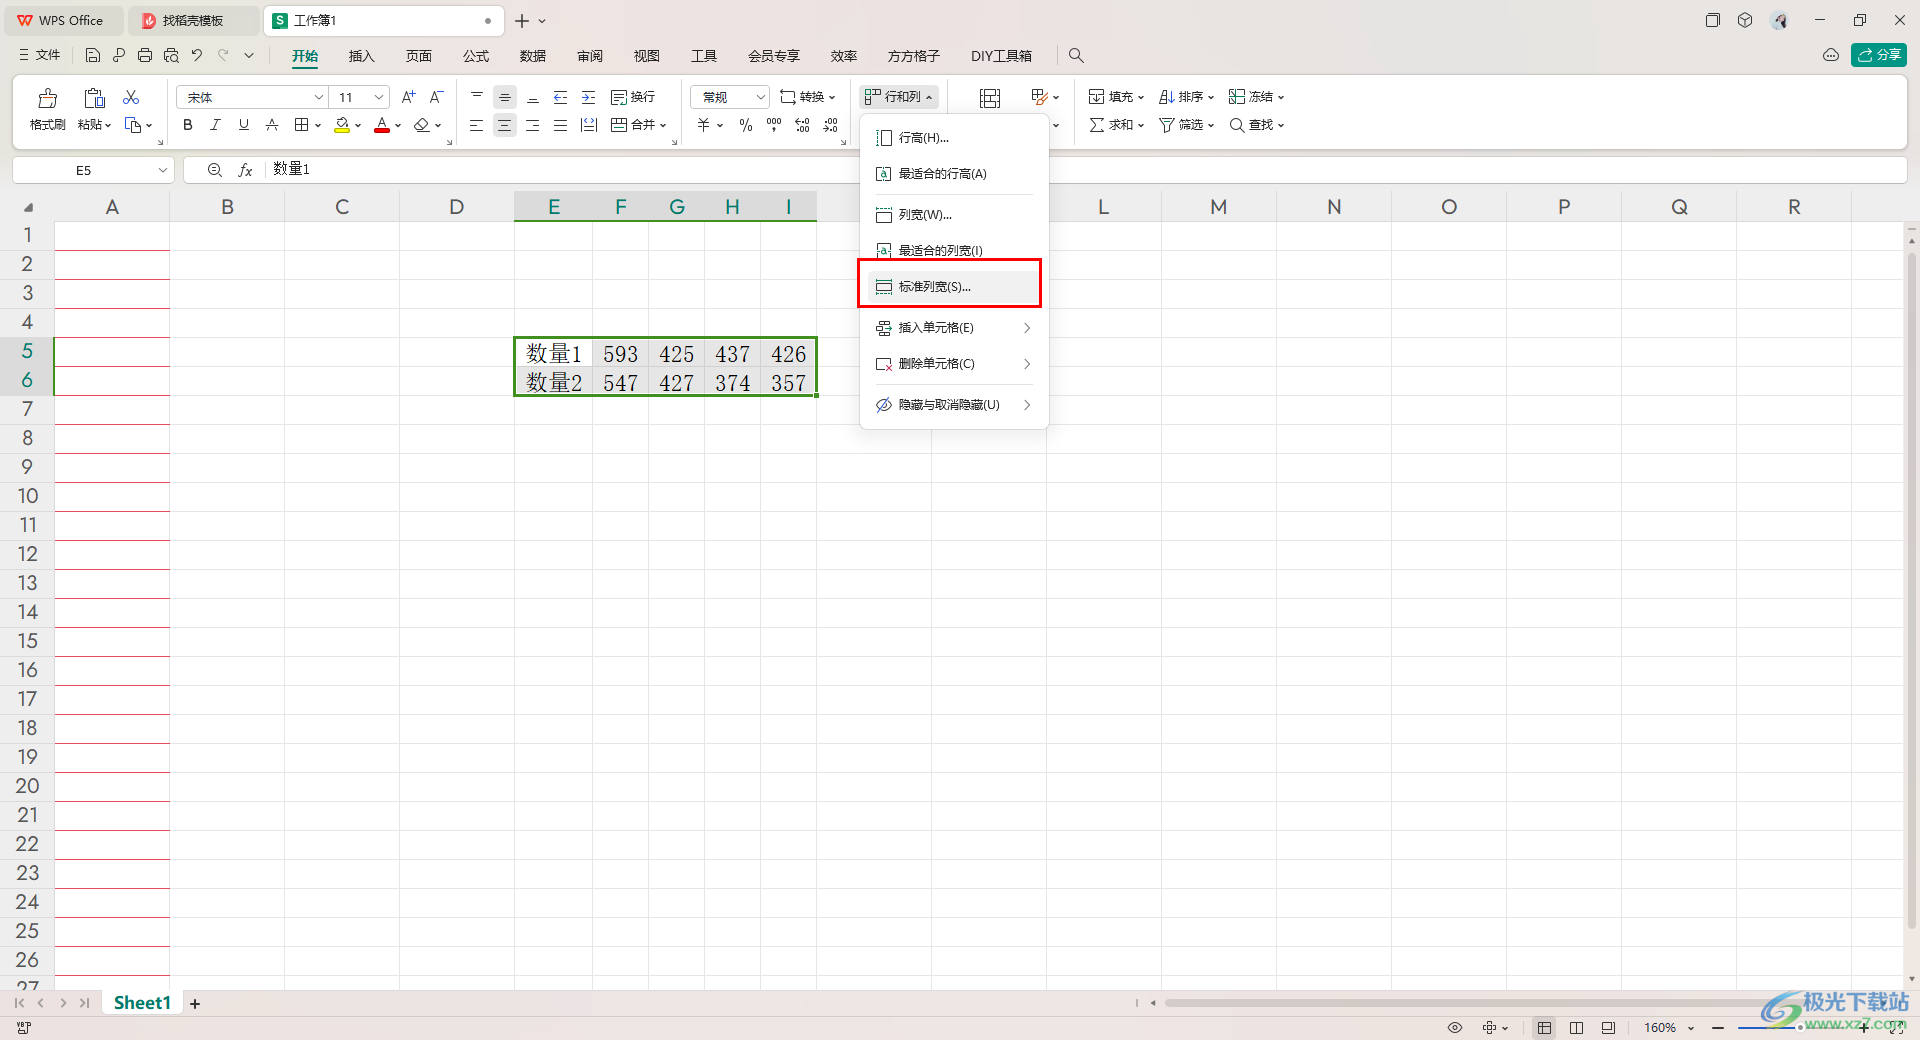Viewport: 1920px width, 1040px height.
Task: Click the percent style icon
Action: pos(745,125)
